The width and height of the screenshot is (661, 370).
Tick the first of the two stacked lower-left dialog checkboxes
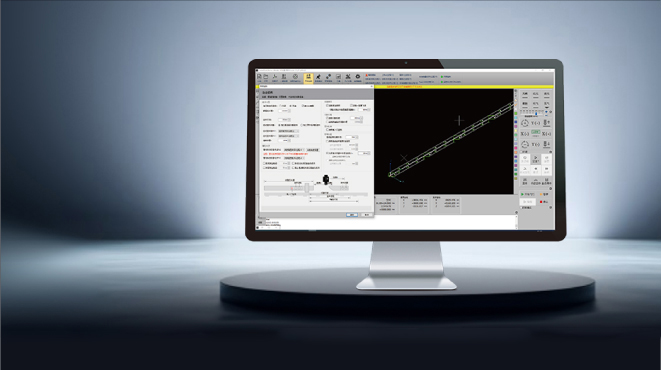[264, 163]
